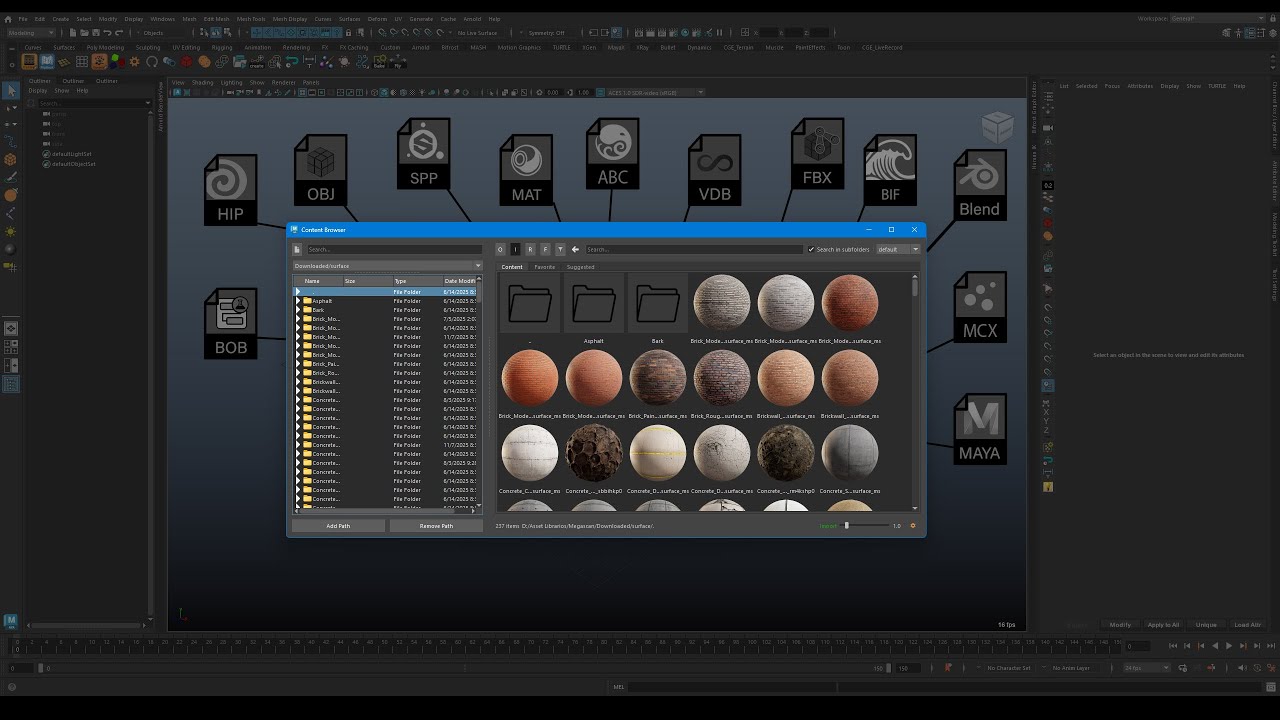Select the Poly Modeling shelf tab
This screenshot has width=1280, height=720.
[105, 47]
